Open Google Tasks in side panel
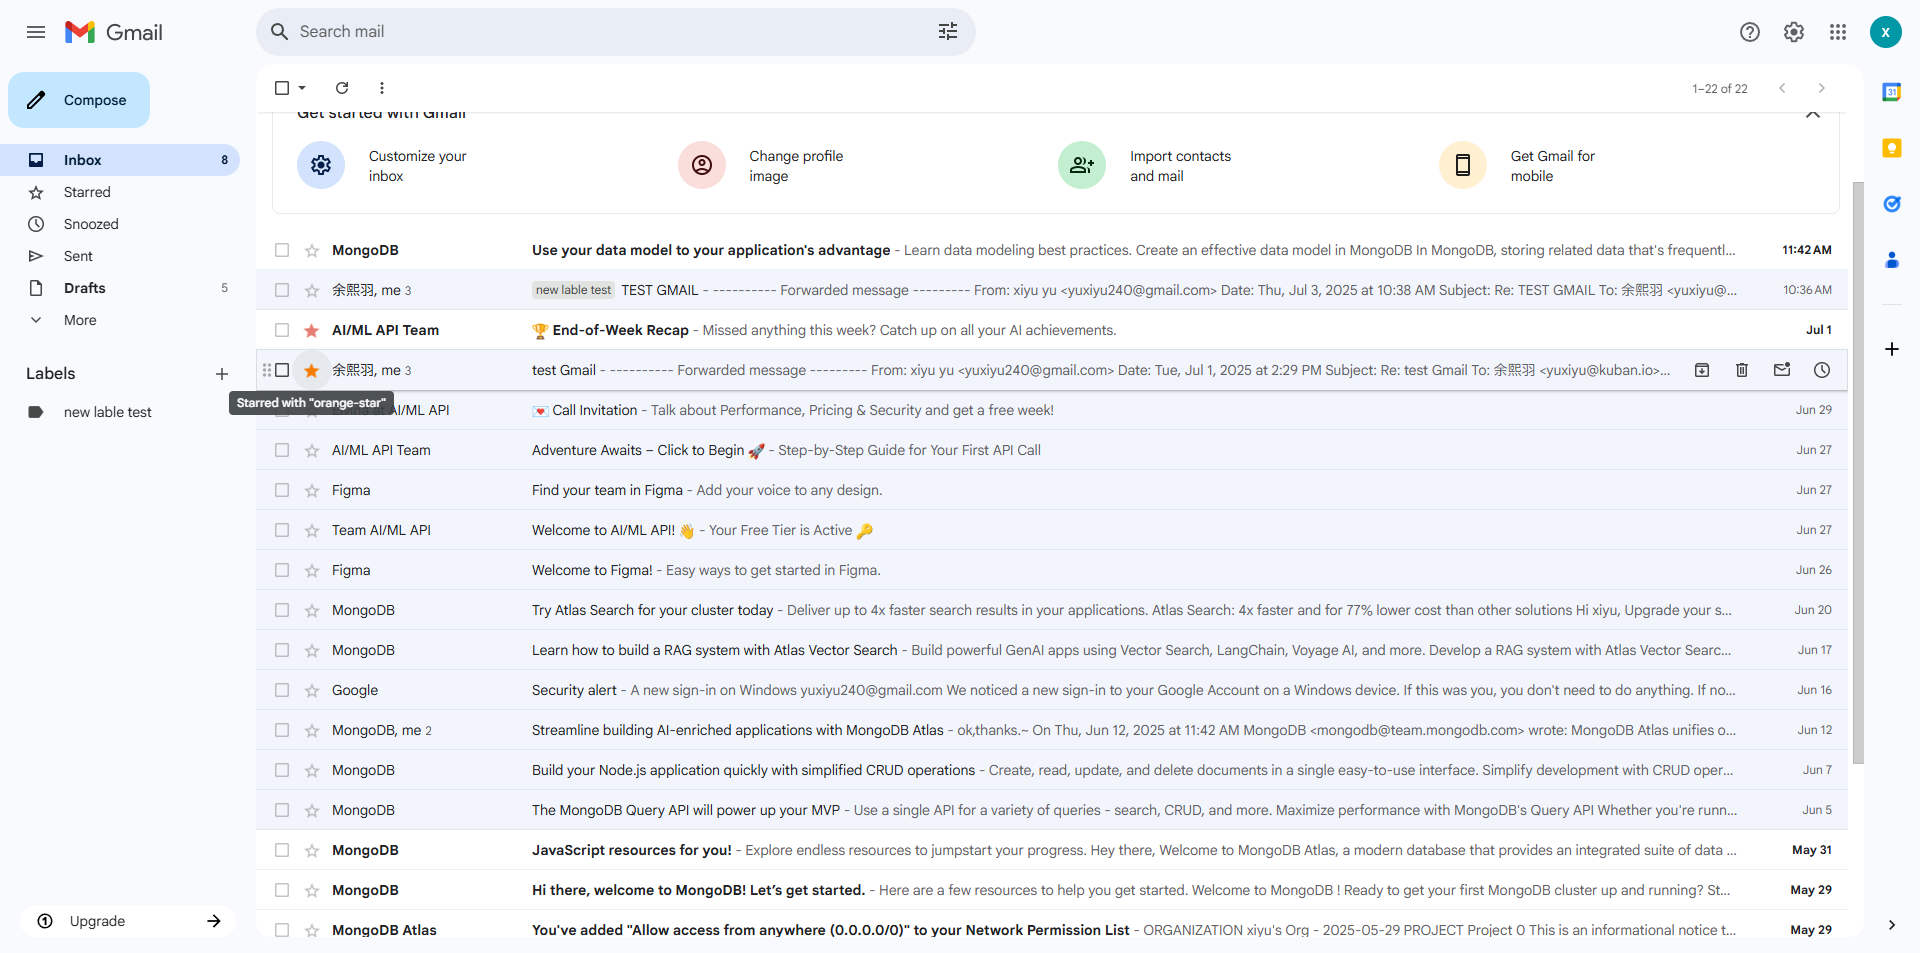This screenshot has height=953, width=1920. pyautogui.click(x=1892, y=204)
